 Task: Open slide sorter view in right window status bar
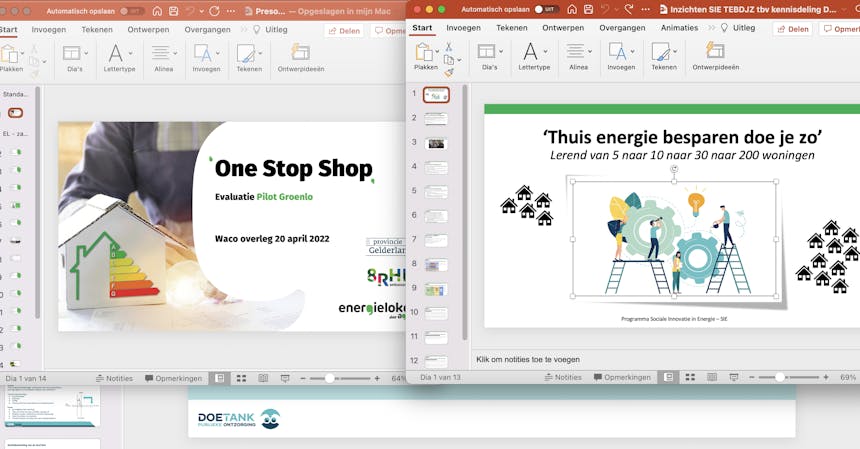pos(689,378)
